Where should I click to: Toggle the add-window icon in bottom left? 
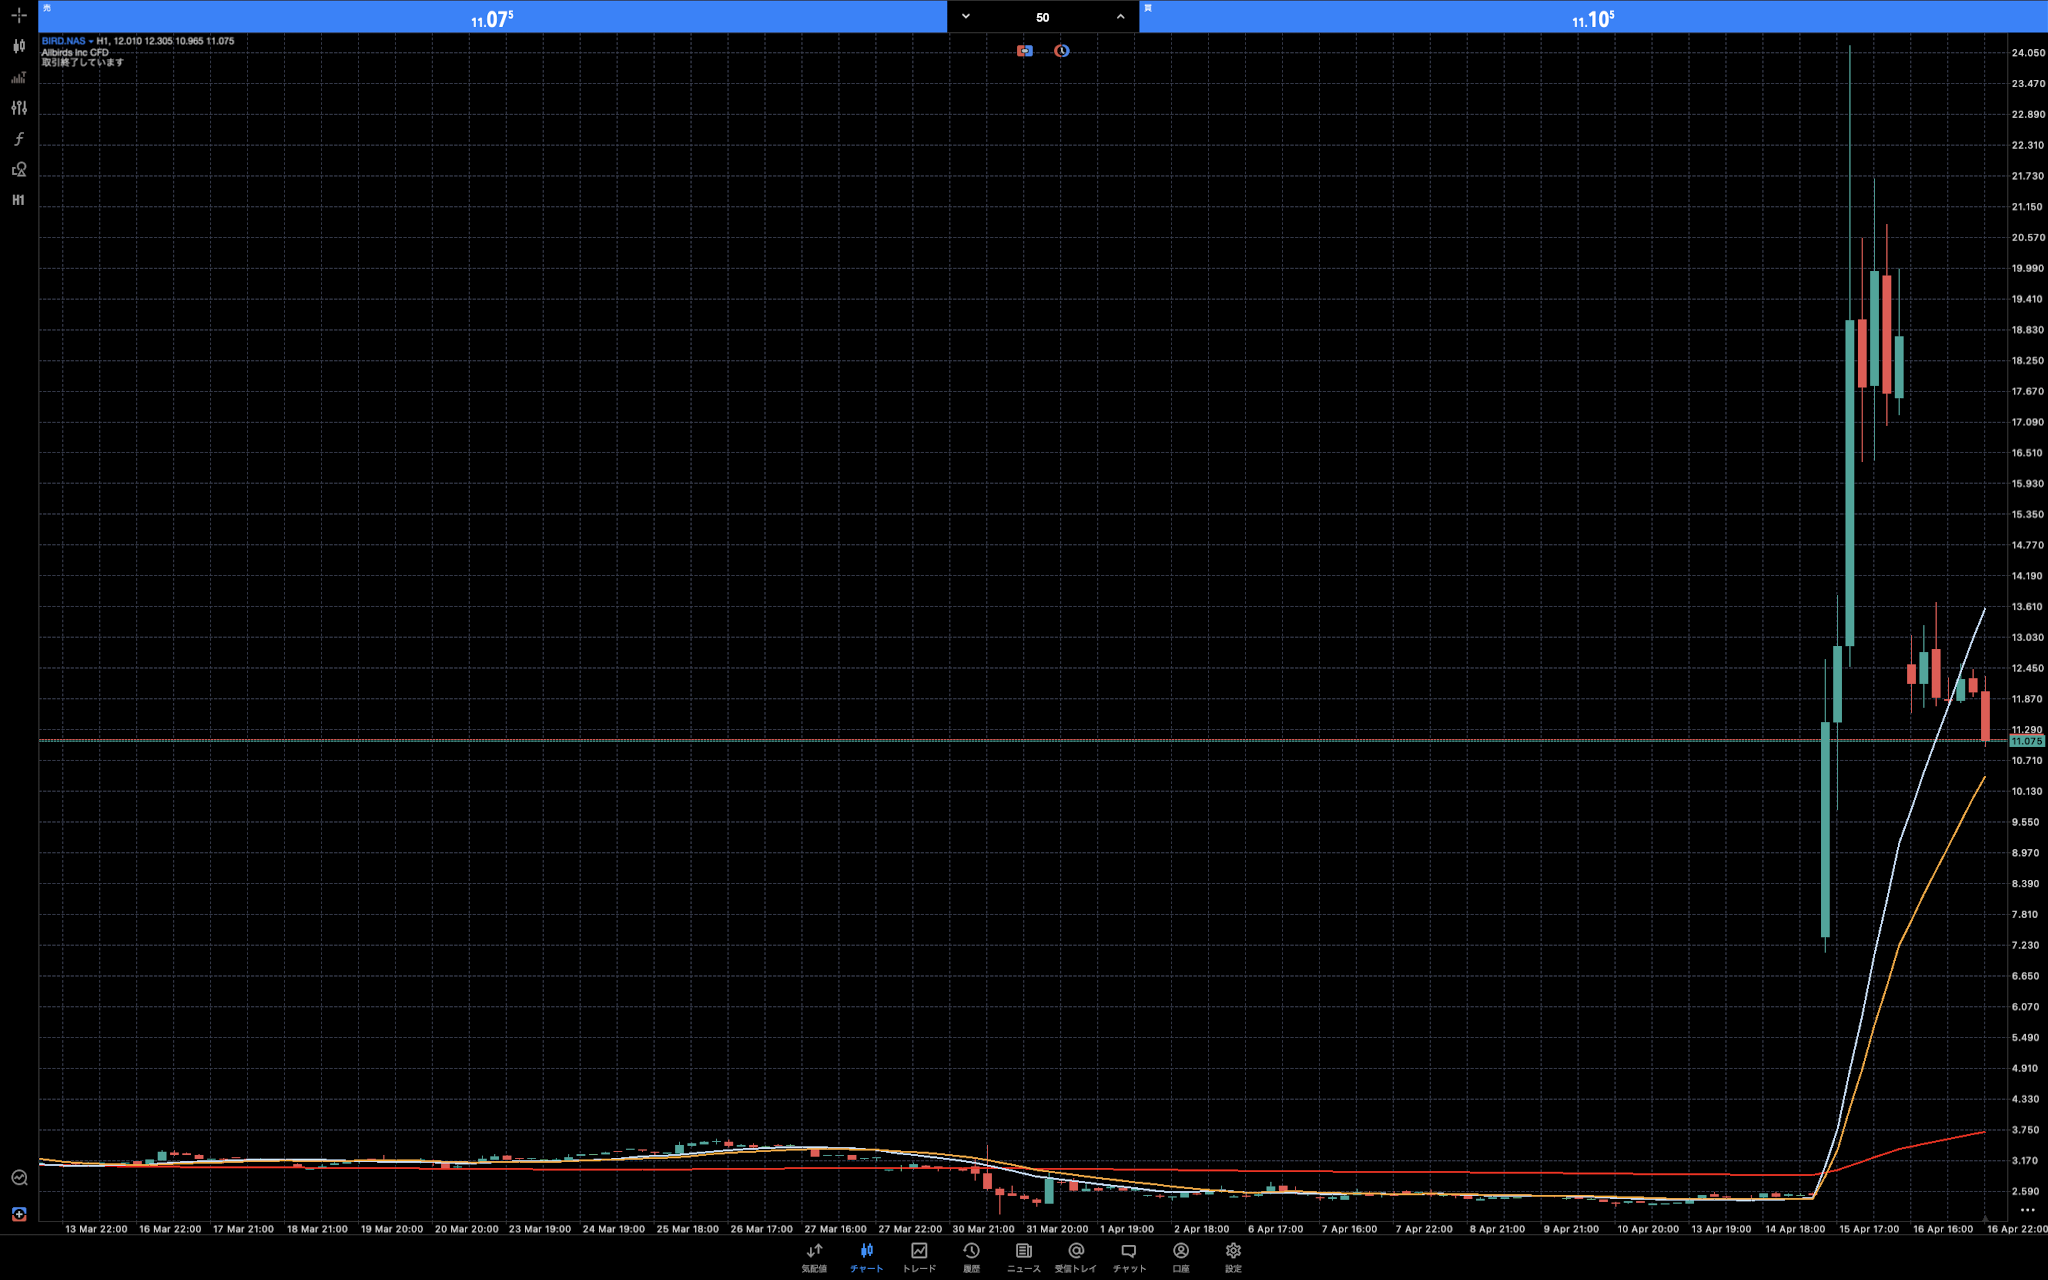(18, 1214)
